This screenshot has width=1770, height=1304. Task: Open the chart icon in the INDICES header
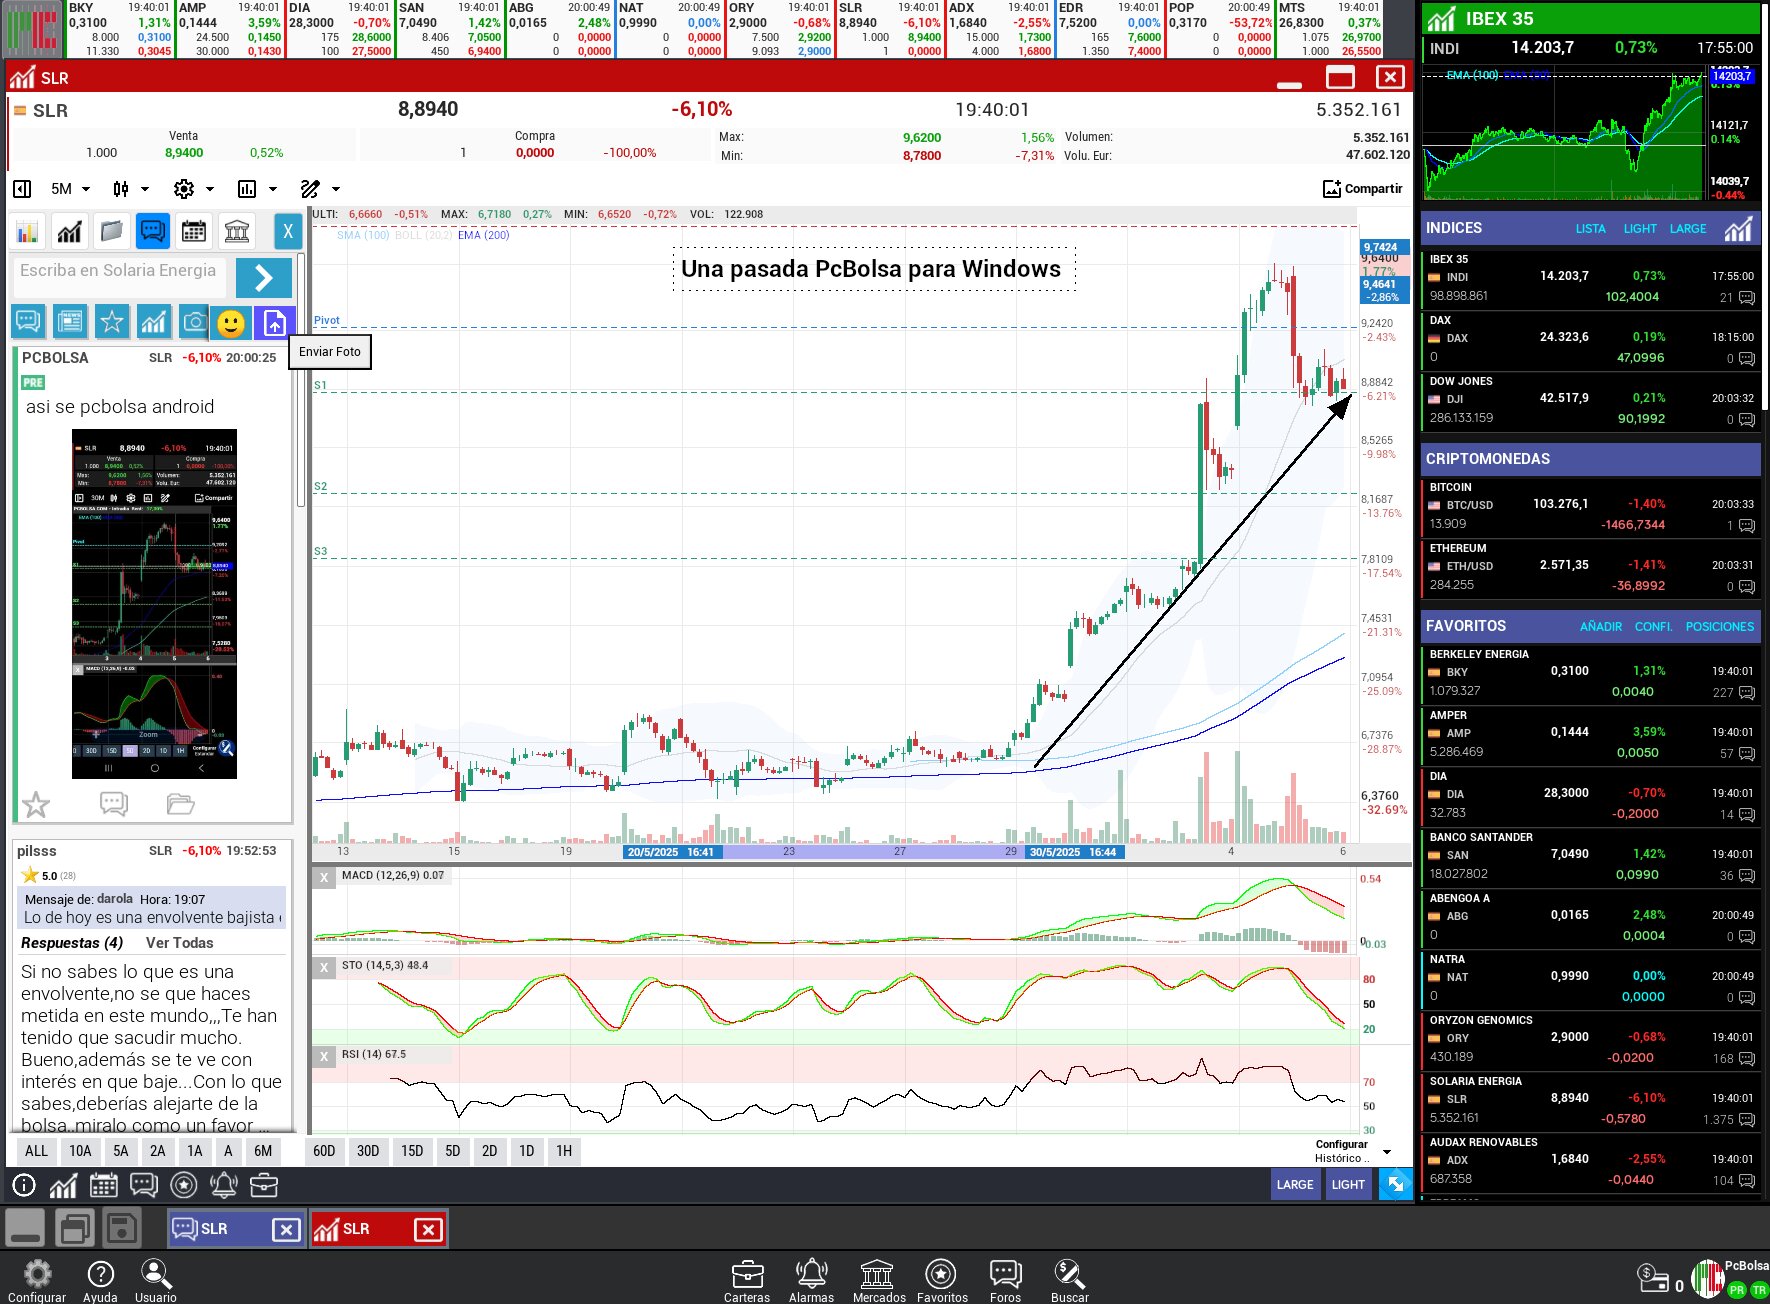click(x=1738, y=229)
